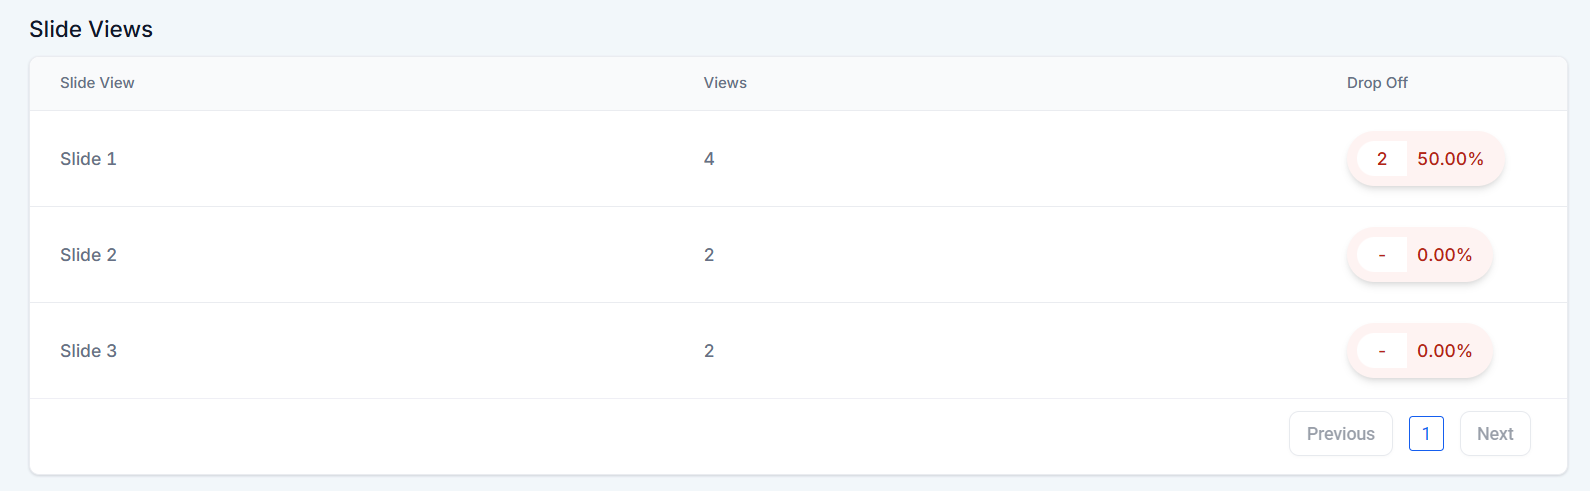Click the Views column header
The height and width of the screenshot is (491, 1590).
pos(725,83)
